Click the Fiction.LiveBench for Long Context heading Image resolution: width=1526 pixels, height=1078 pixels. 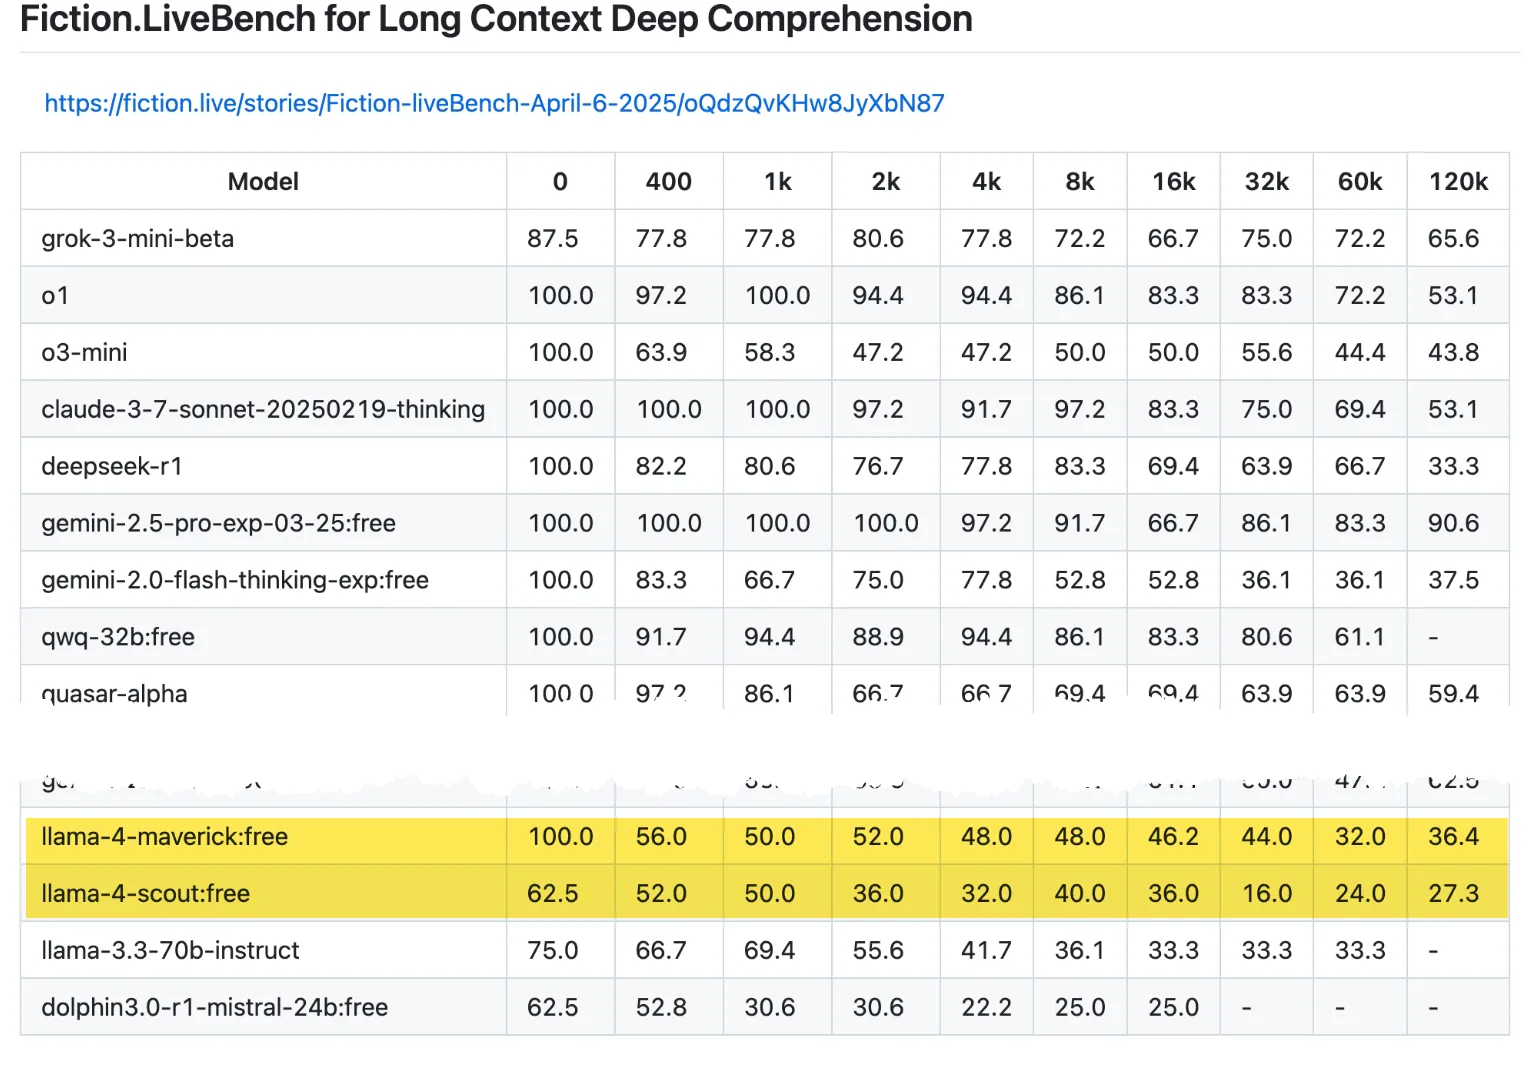tap(496, 19)
